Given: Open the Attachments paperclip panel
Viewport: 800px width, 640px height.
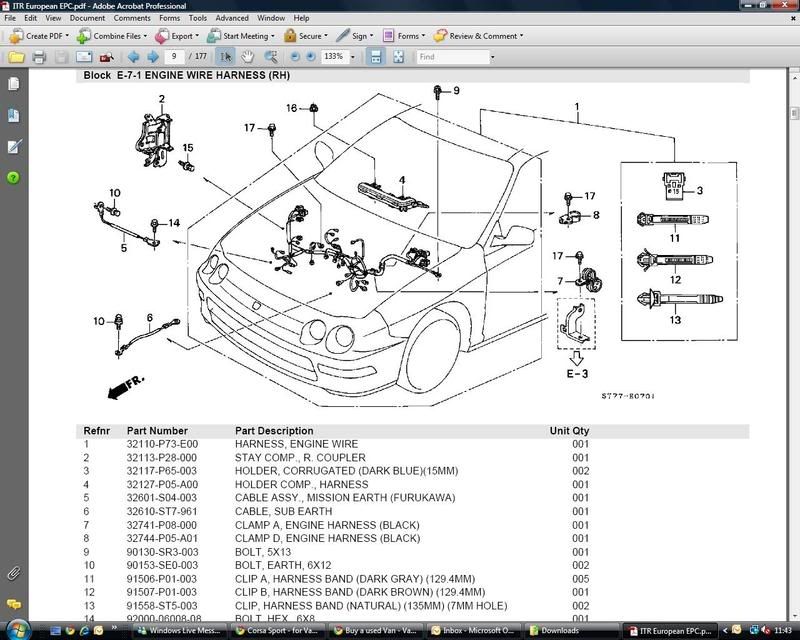Looking at the screenshot, I should pos(13,573).
